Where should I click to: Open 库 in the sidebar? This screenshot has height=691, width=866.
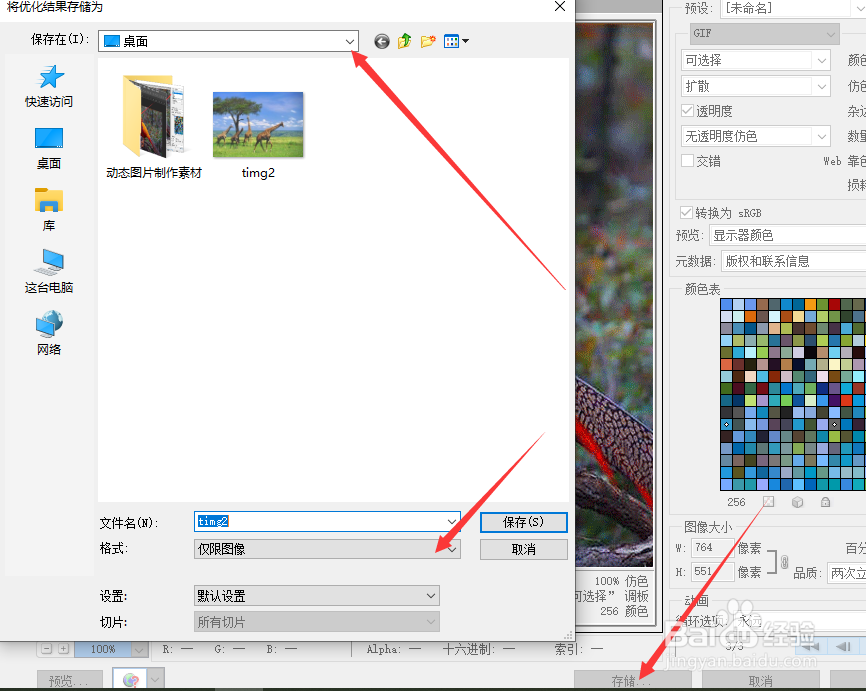[x=49, y=210]
